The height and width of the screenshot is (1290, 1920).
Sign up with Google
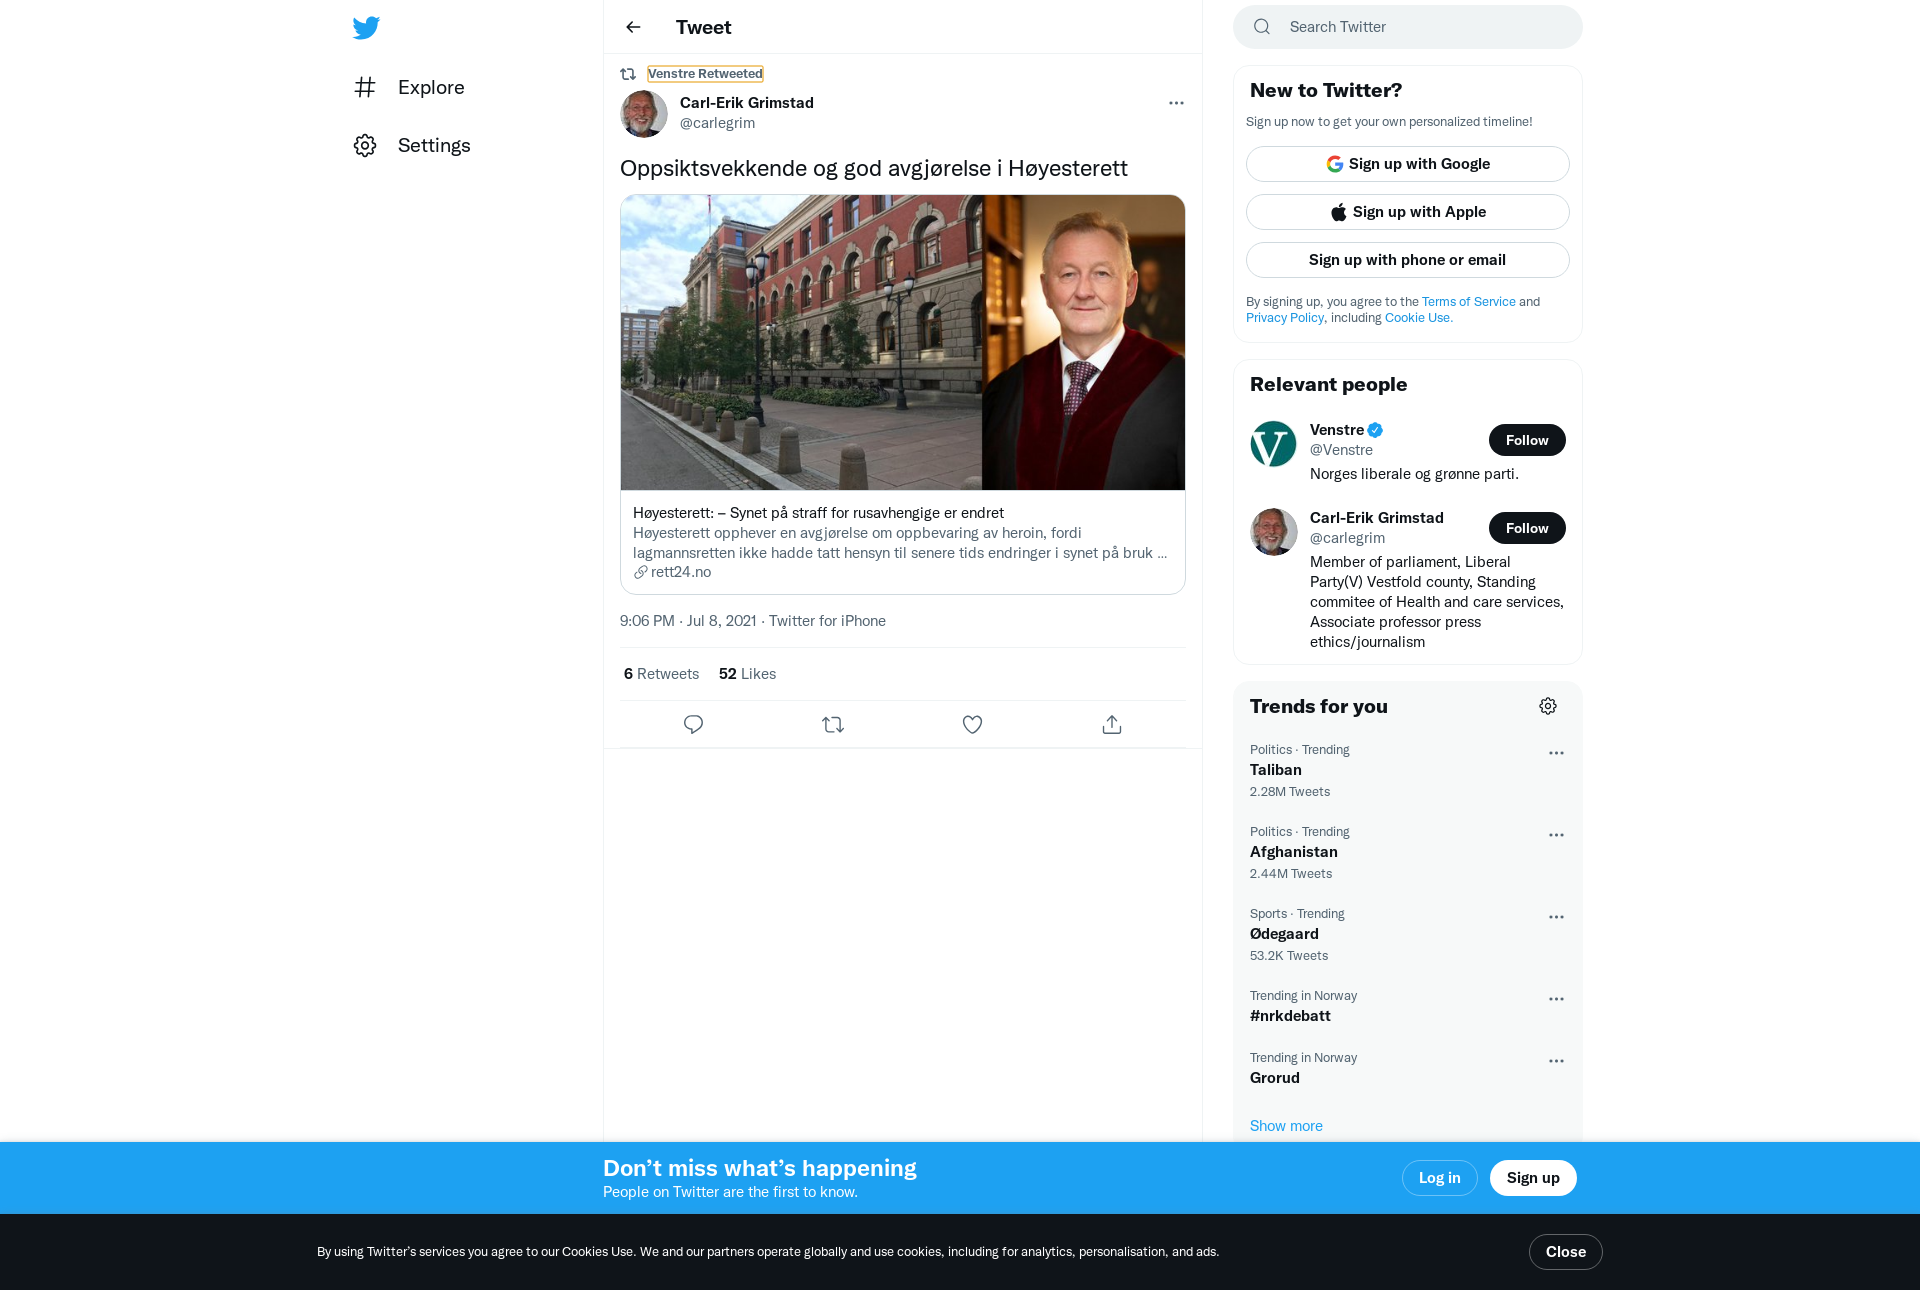(x=1408, y=164)
